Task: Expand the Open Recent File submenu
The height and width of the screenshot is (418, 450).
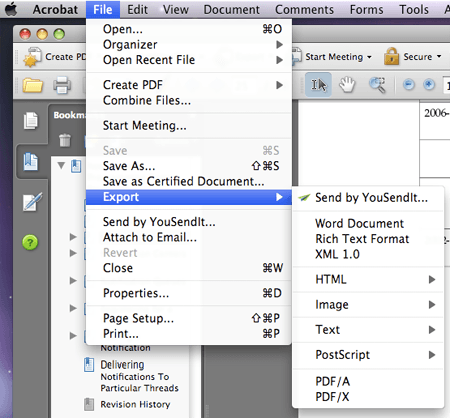Action: tap(189, 60)
